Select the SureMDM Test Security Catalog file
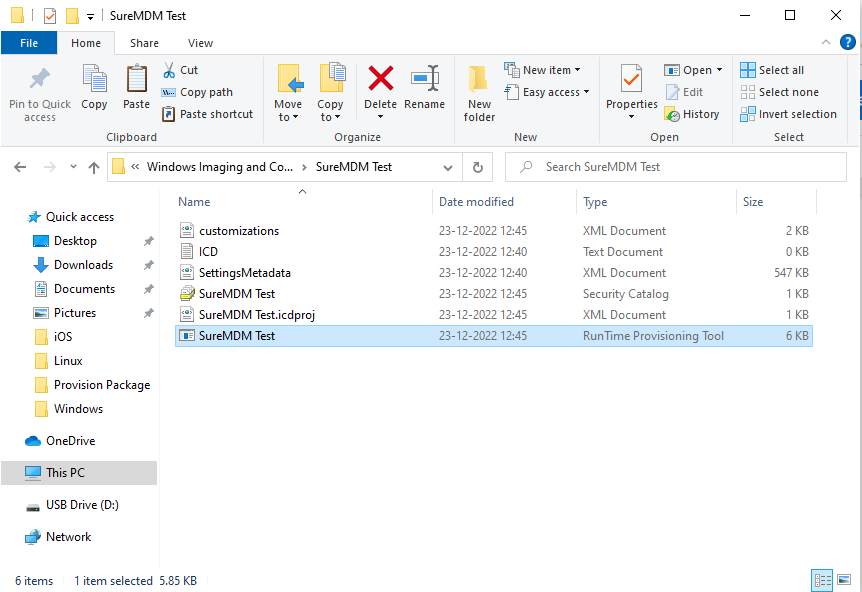Screen dimensions: 862x592 click(x=493, y=294)
